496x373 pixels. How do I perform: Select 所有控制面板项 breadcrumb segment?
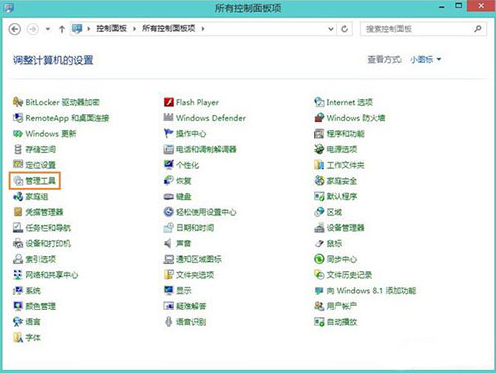168,29
